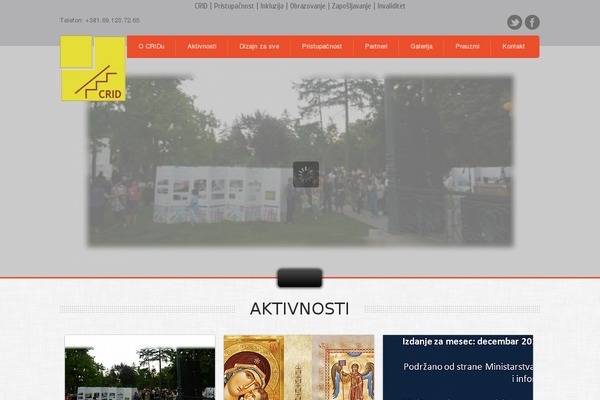Open the Partneri menu item

click(376, 46)
